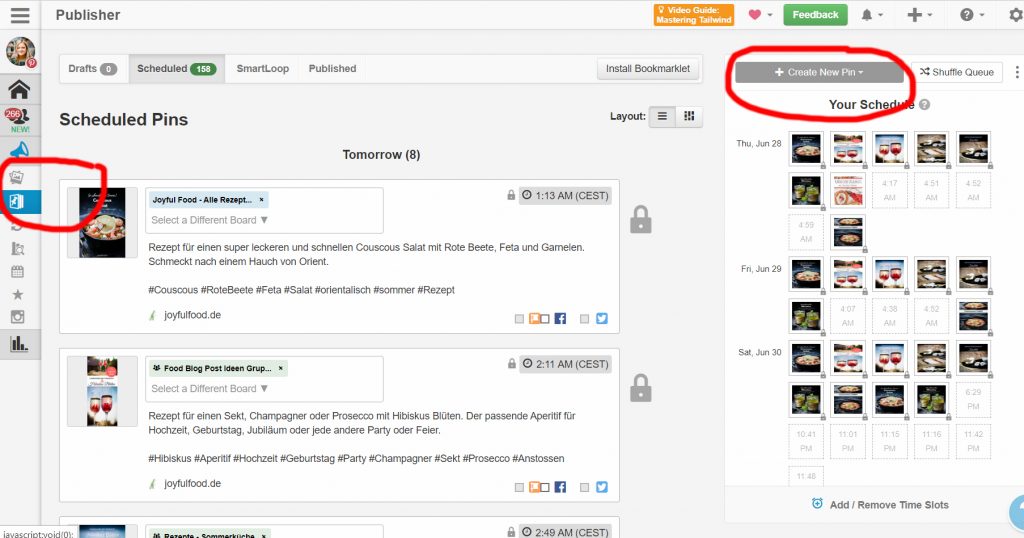Open the SmartLoop tab
Image resolution: width=1024 pixels, height=538 pixels.
[x=262, y=69]
